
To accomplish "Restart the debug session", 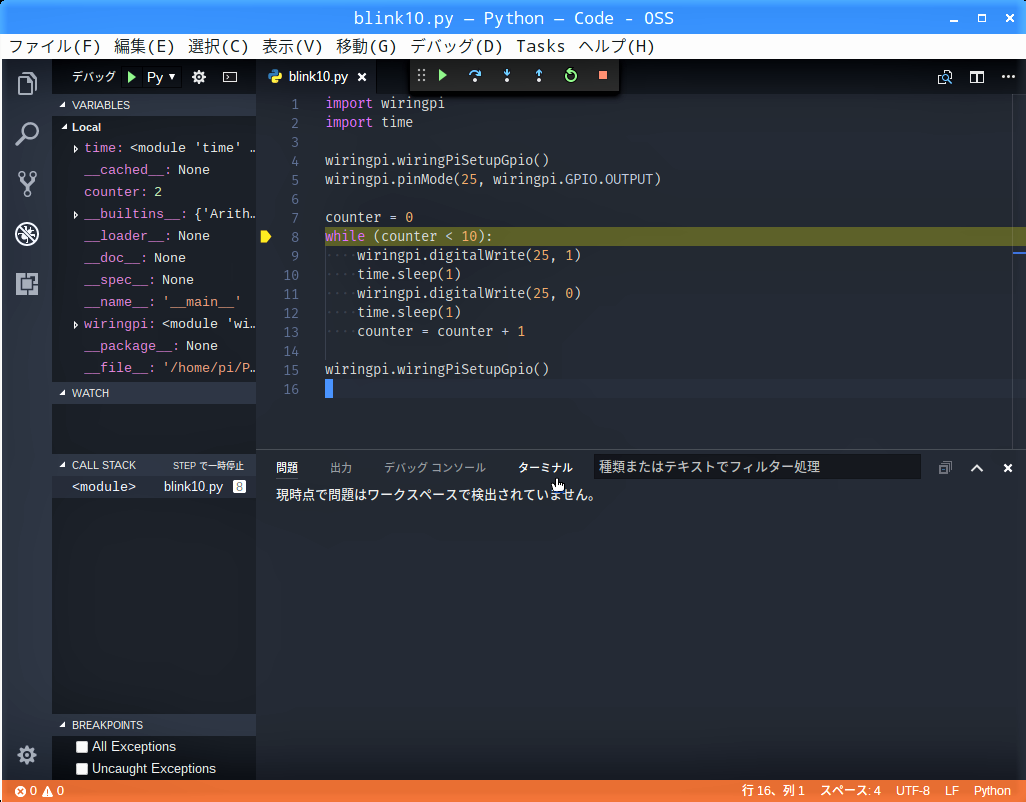I will [x=571, y=76].
